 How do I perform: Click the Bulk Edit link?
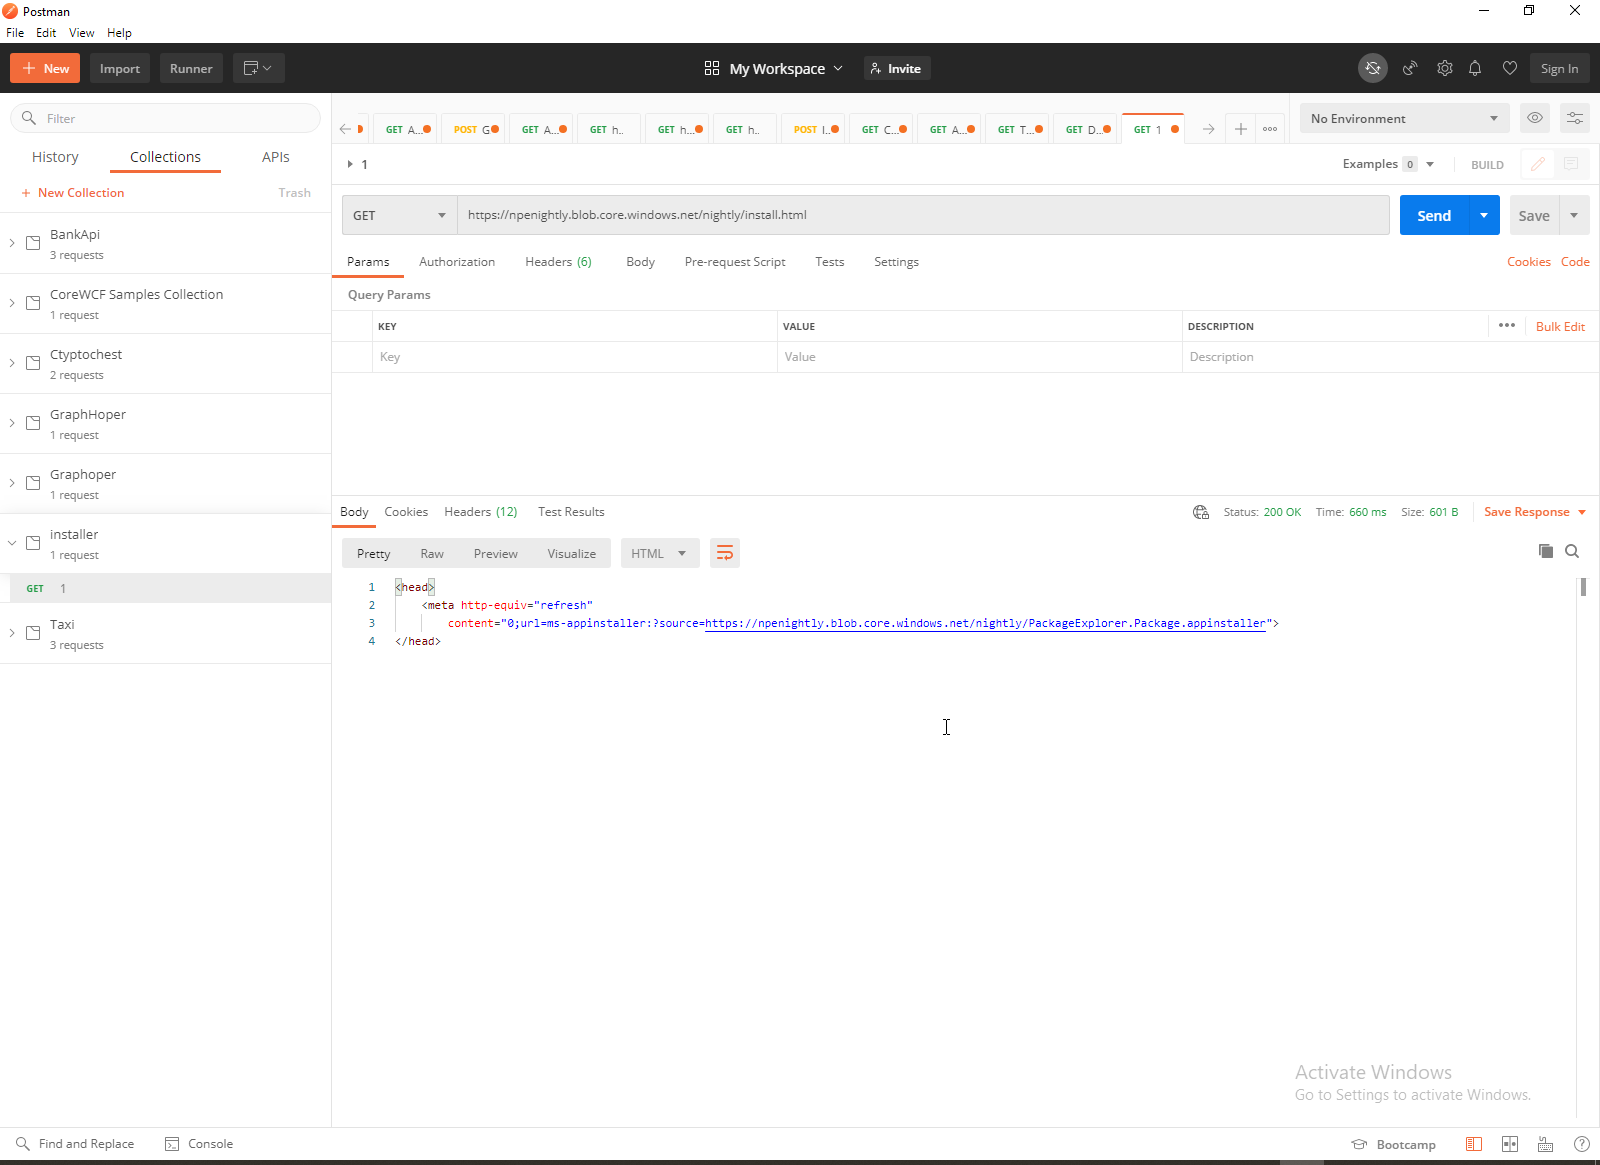(1560, 327)
